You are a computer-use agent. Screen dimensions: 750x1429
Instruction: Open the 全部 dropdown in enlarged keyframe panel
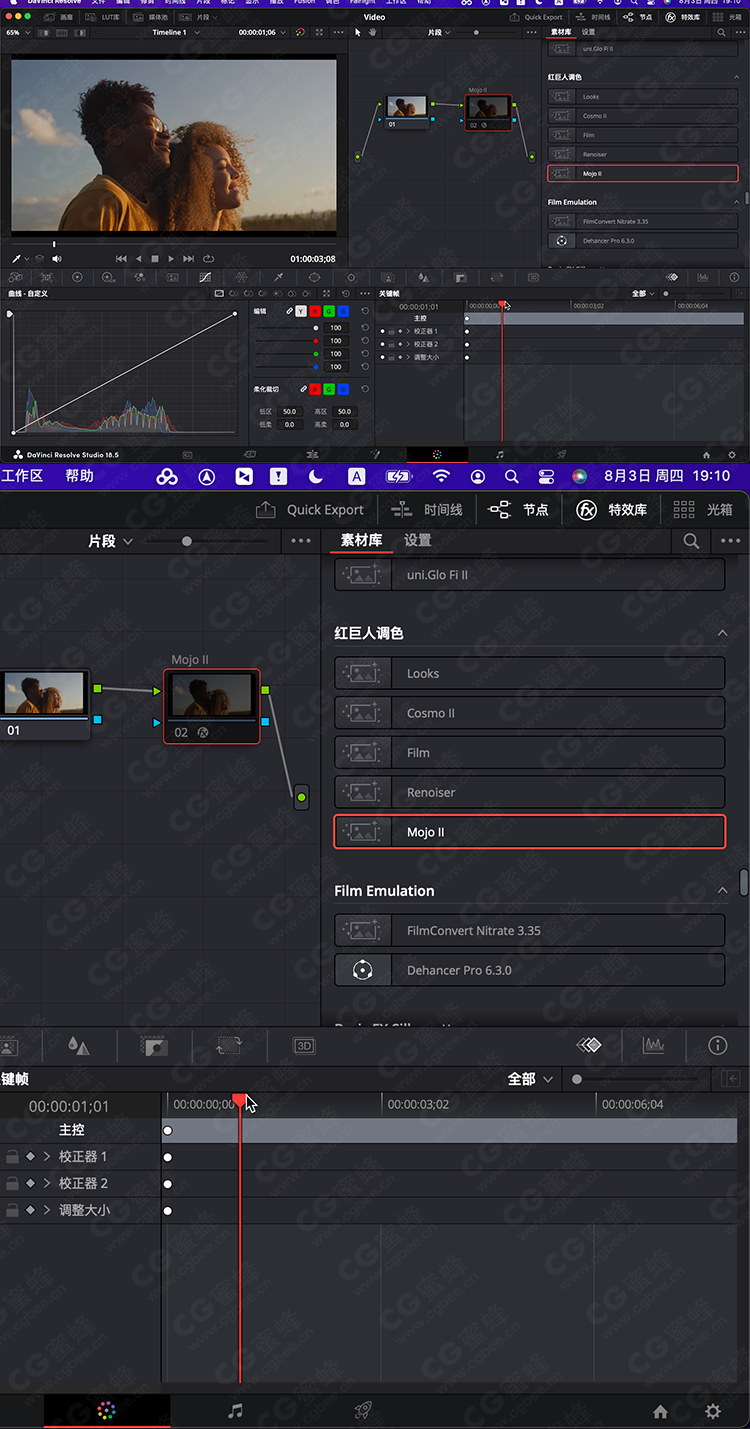pos(530,1079)
